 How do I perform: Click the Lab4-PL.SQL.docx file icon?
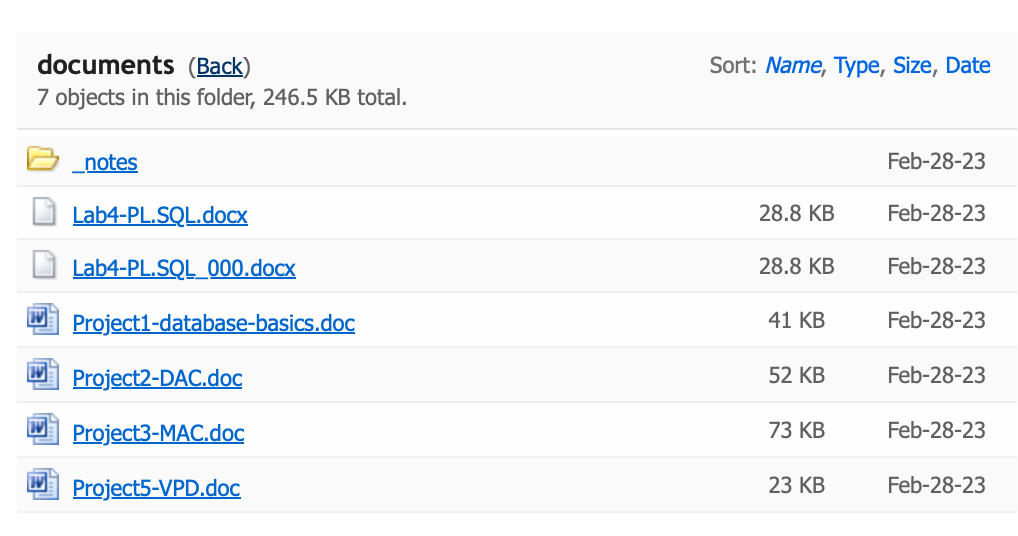click(x=43, y=212)
